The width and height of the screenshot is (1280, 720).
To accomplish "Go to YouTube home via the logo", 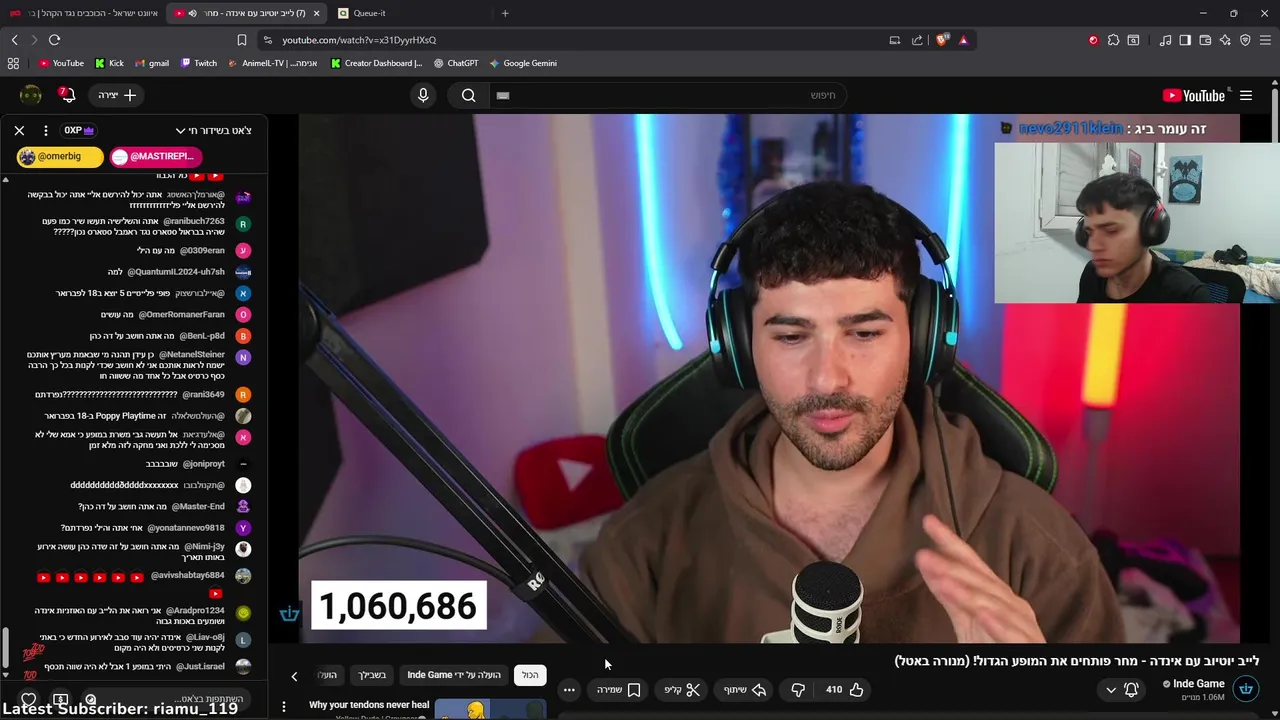I will click(1194, 95).
